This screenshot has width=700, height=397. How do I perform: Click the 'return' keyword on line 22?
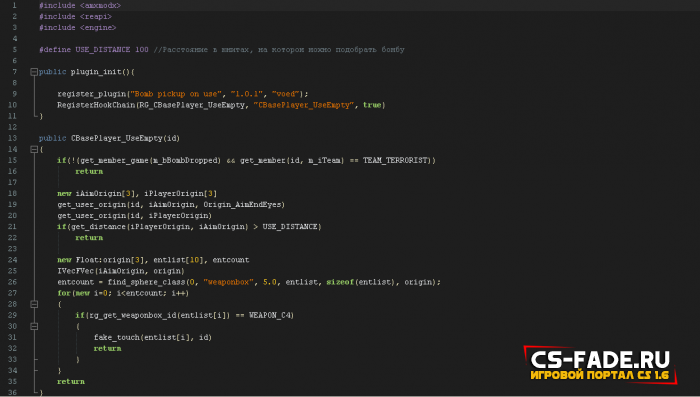coord(89,238)
